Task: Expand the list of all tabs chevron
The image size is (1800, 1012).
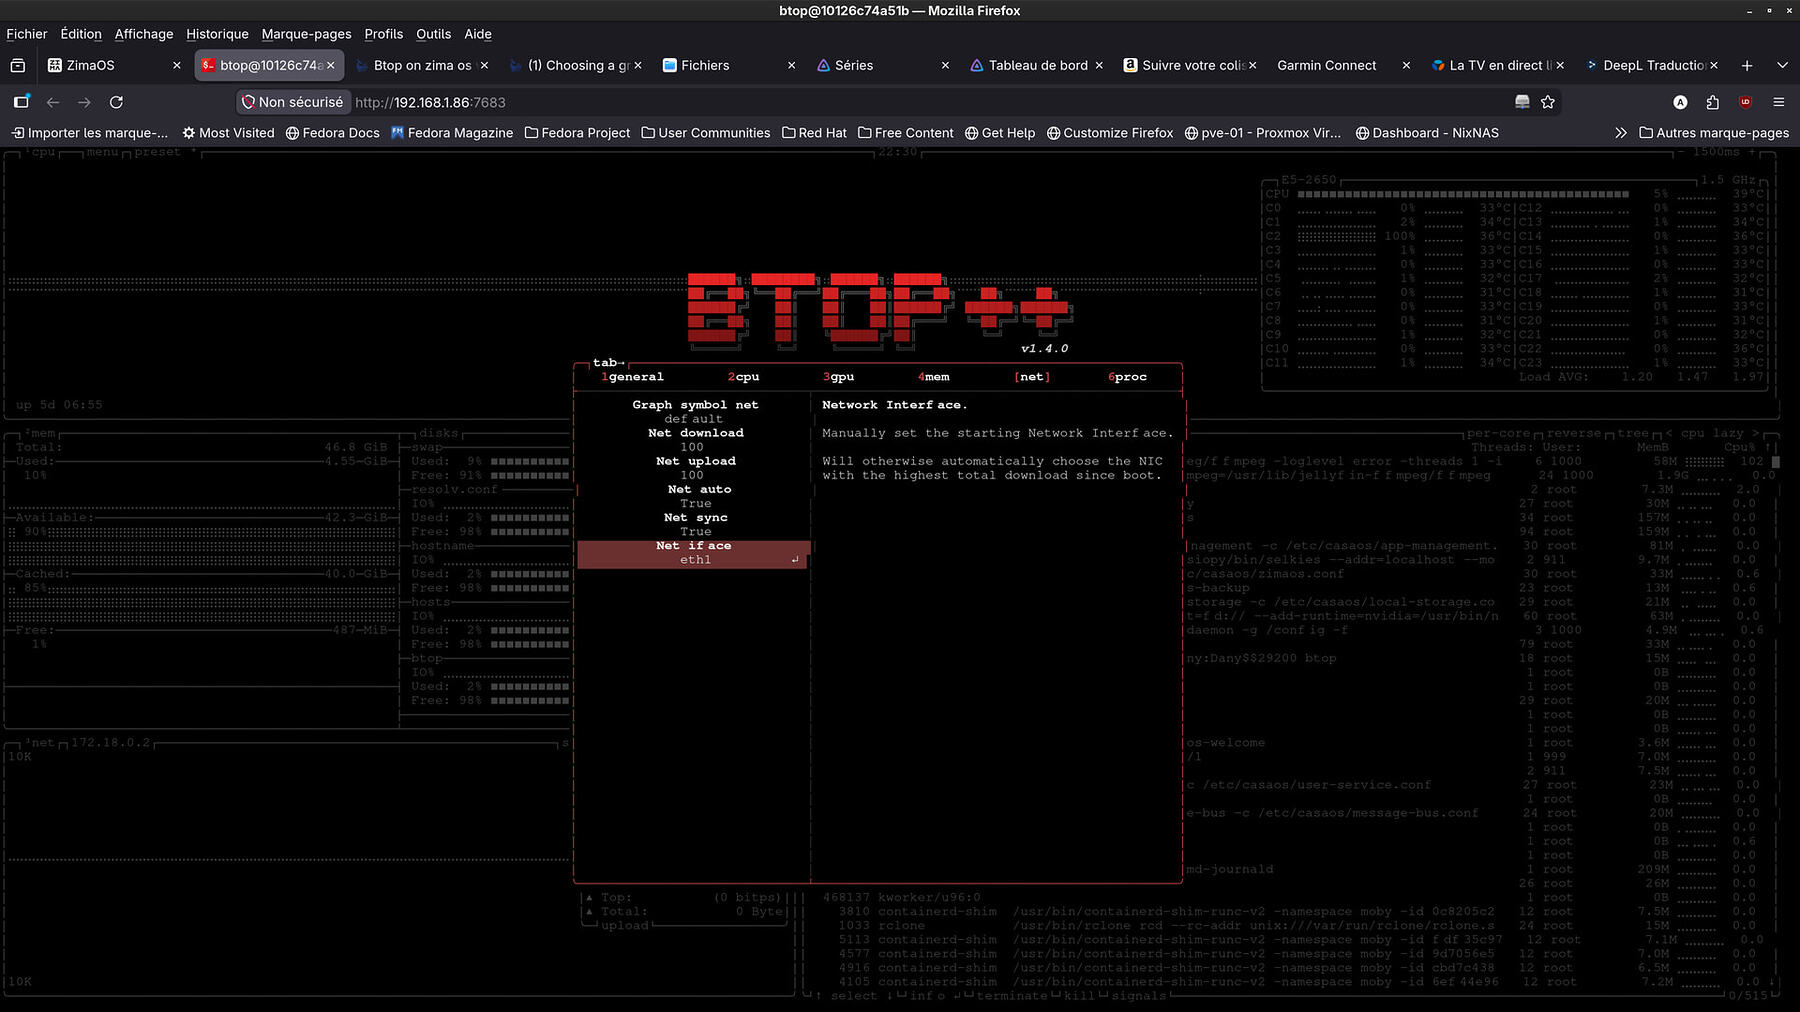Action: pos(1782,65)
